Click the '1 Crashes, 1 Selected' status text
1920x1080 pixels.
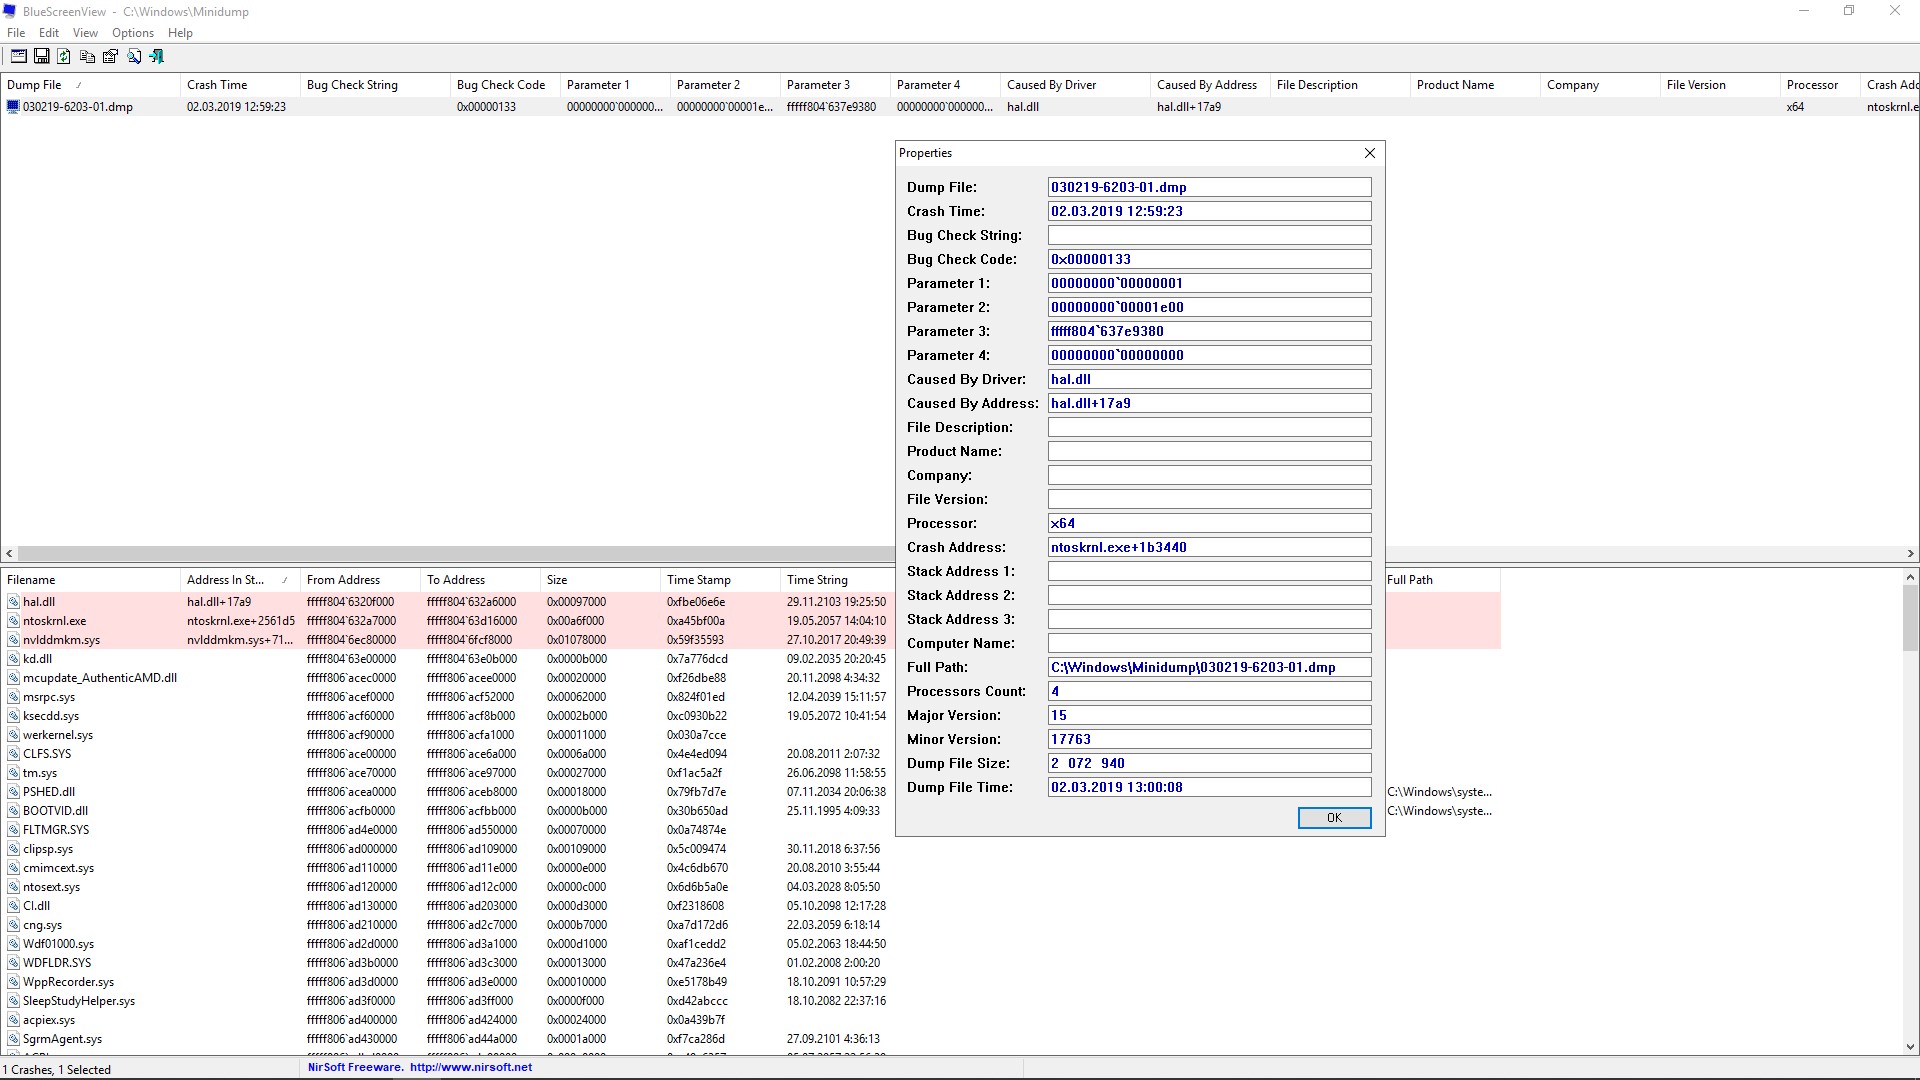[x=57, y=1070]
